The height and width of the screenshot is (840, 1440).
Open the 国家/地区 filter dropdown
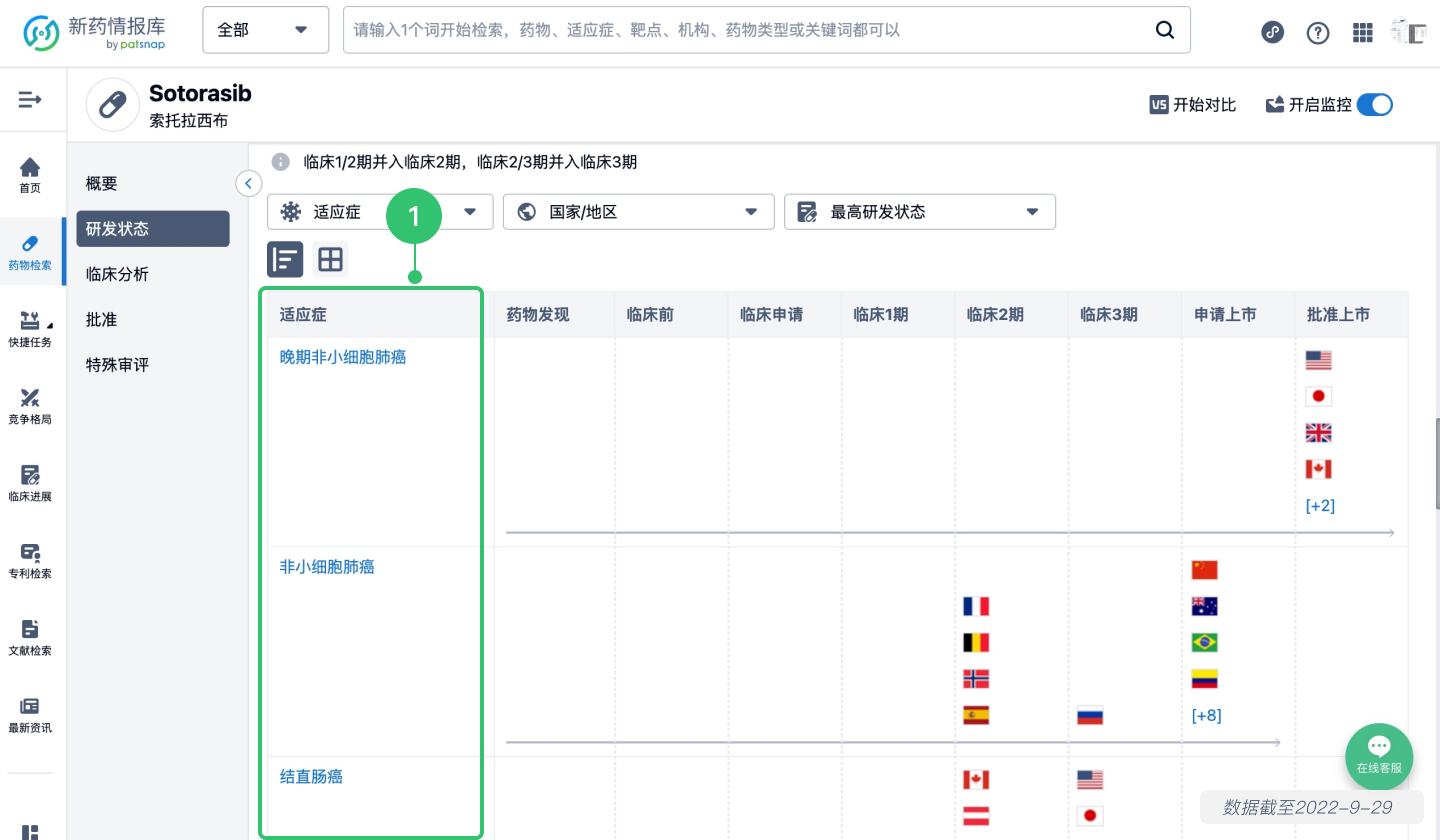(x=639, y=212)
